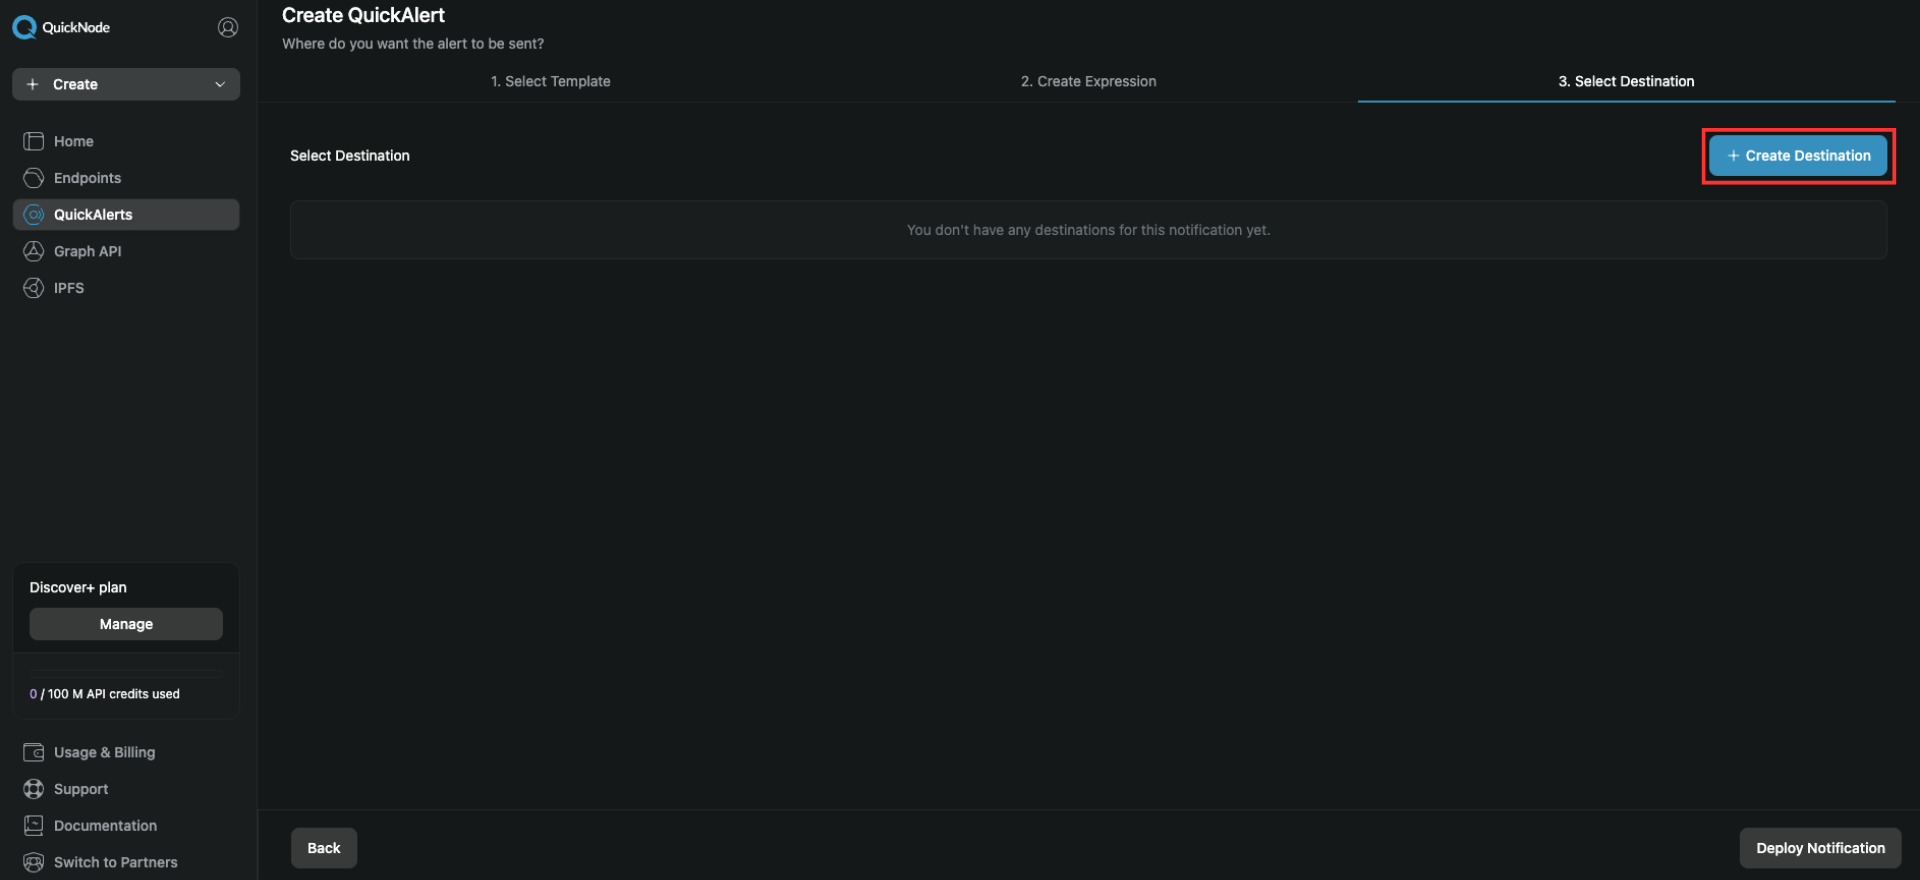Click the QuickAlerts sidebar icon
This screenshot has height=880, width=1920.
tap(34, 214)
